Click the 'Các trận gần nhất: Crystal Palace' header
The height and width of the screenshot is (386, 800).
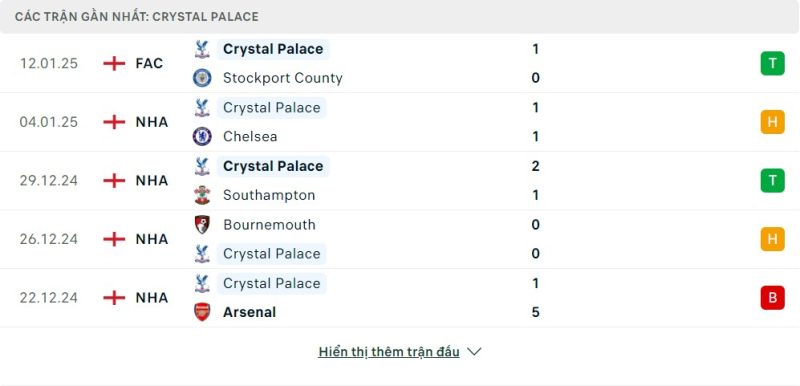137,17
